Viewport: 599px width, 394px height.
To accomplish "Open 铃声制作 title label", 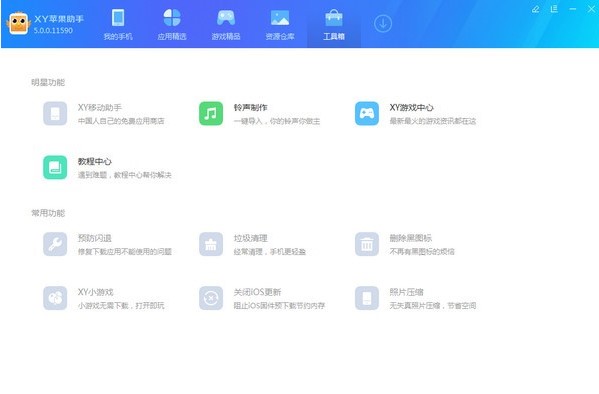I will tap(250, 107).
